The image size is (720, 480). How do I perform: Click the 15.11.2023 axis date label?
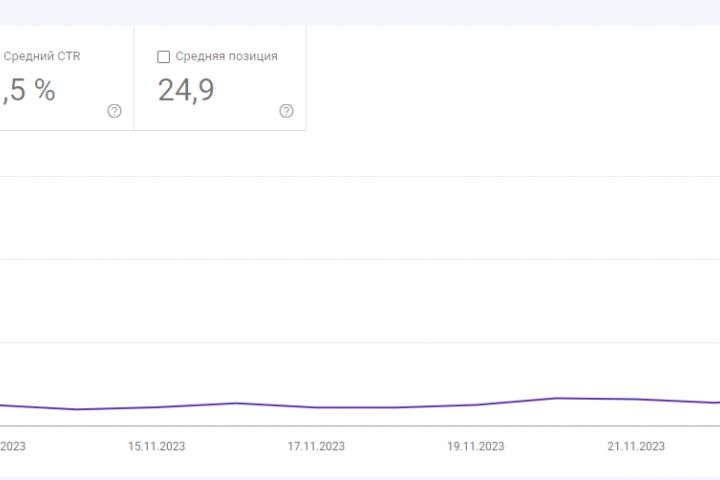(156, 447)
